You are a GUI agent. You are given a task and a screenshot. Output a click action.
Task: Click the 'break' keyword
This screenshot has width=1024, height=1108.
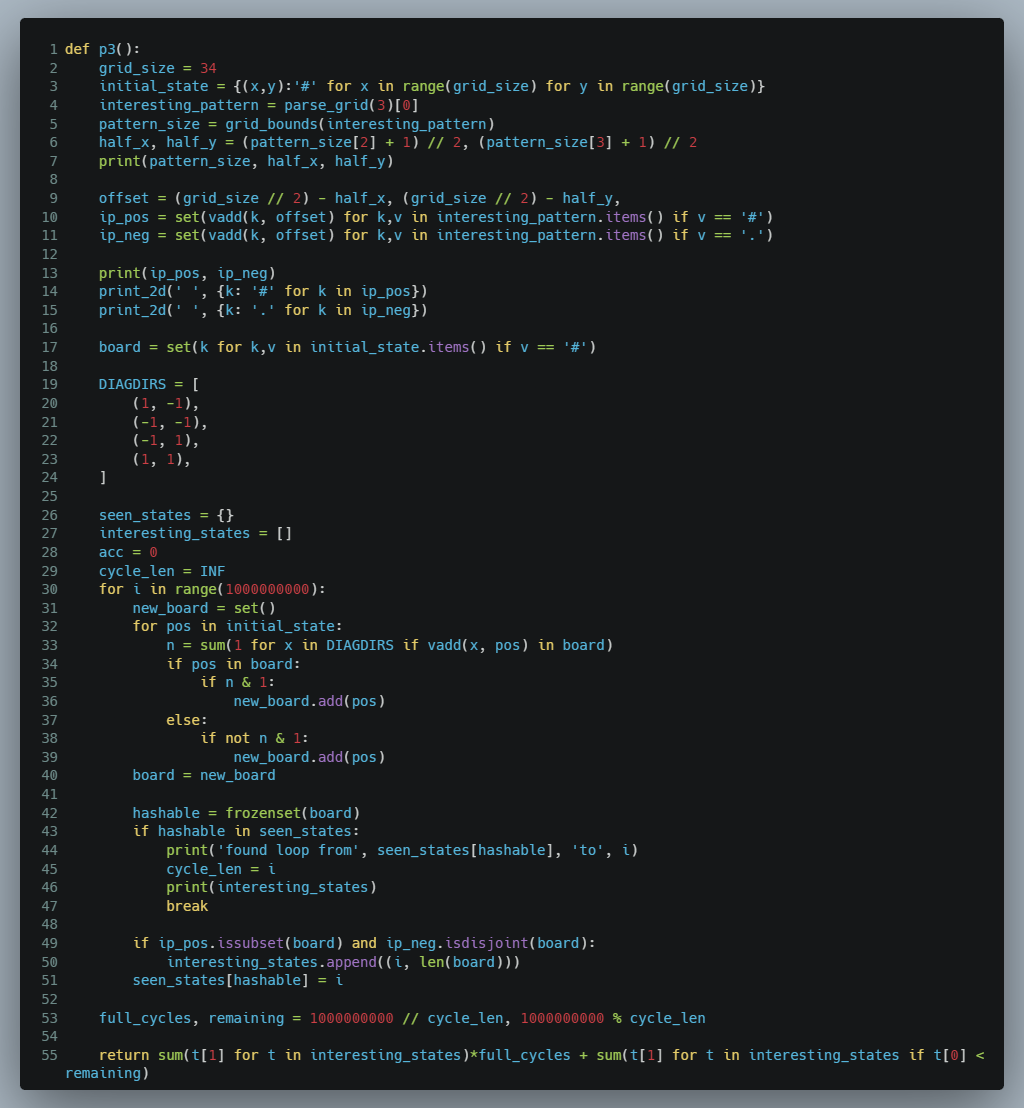point(187,906)
